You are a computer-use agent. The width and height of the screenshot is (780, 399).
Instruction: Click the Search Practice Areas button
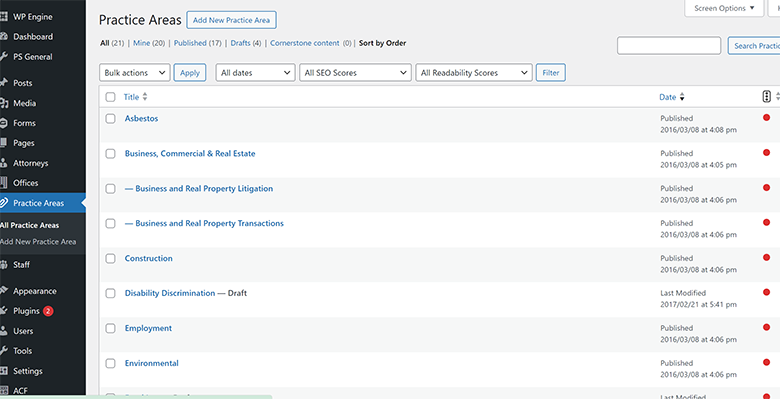point(754,46)
